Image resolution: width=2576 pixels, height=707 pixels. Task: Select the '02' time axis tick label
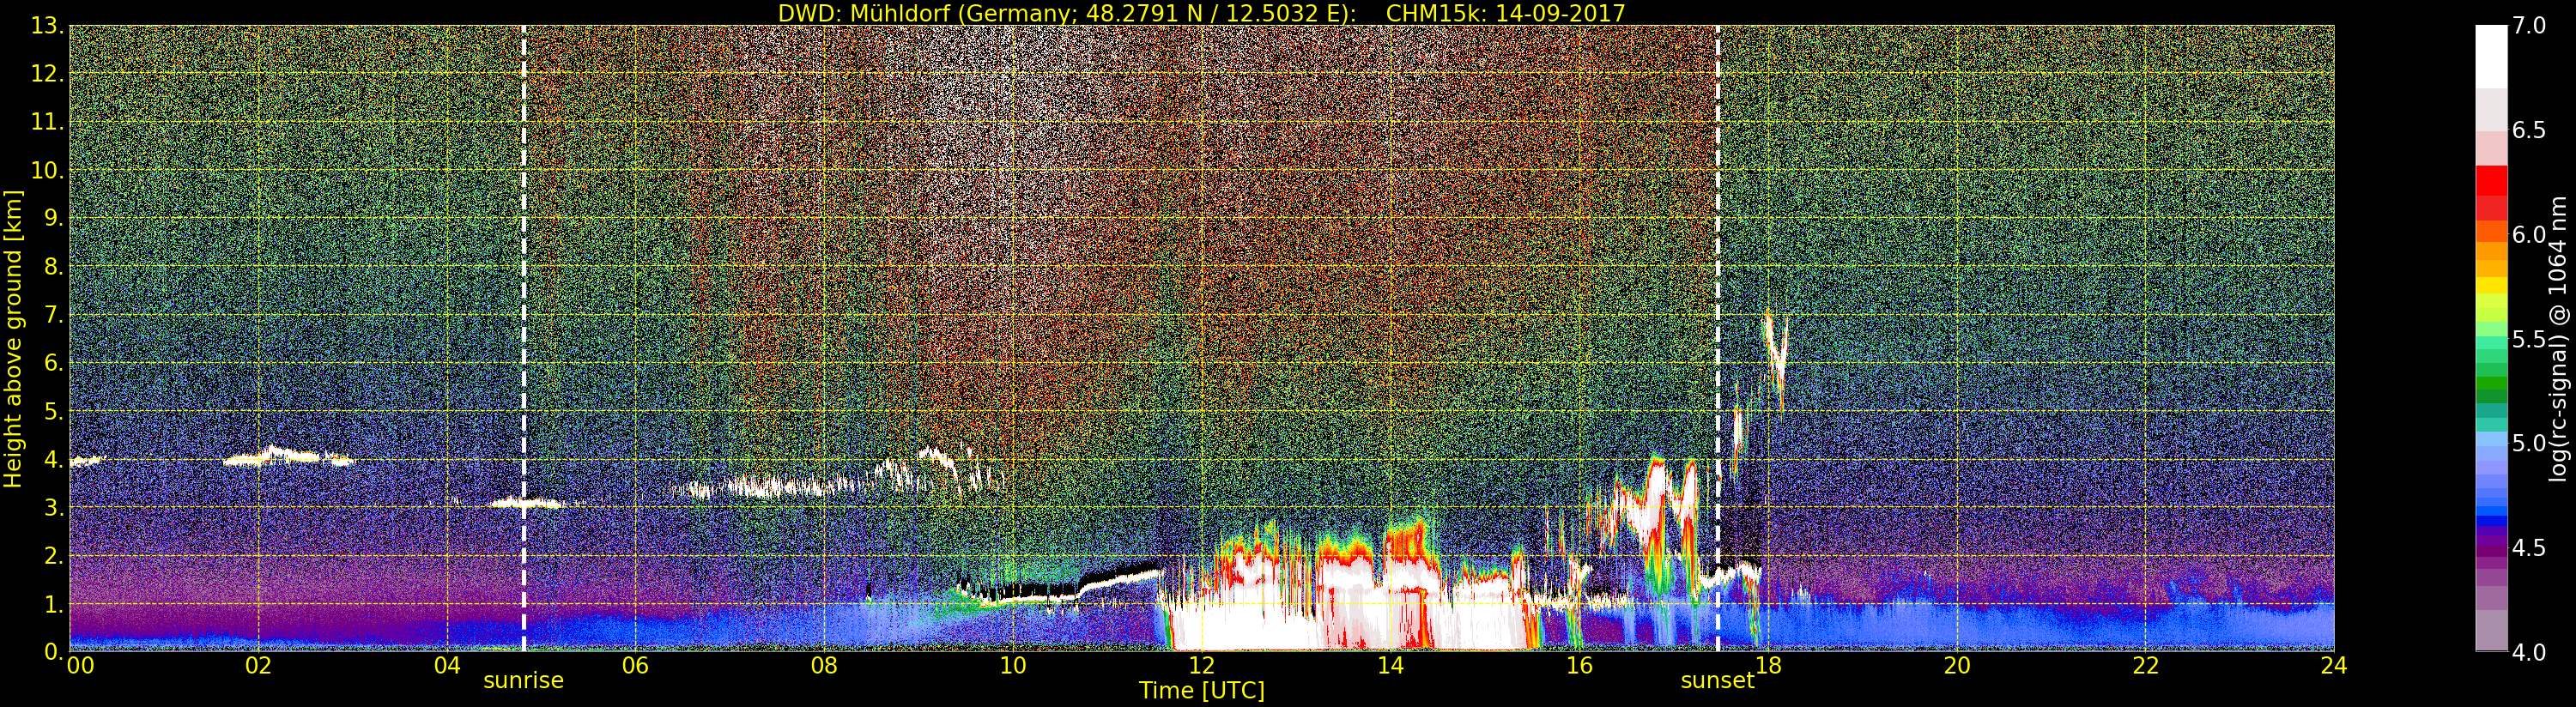point(258,666)
